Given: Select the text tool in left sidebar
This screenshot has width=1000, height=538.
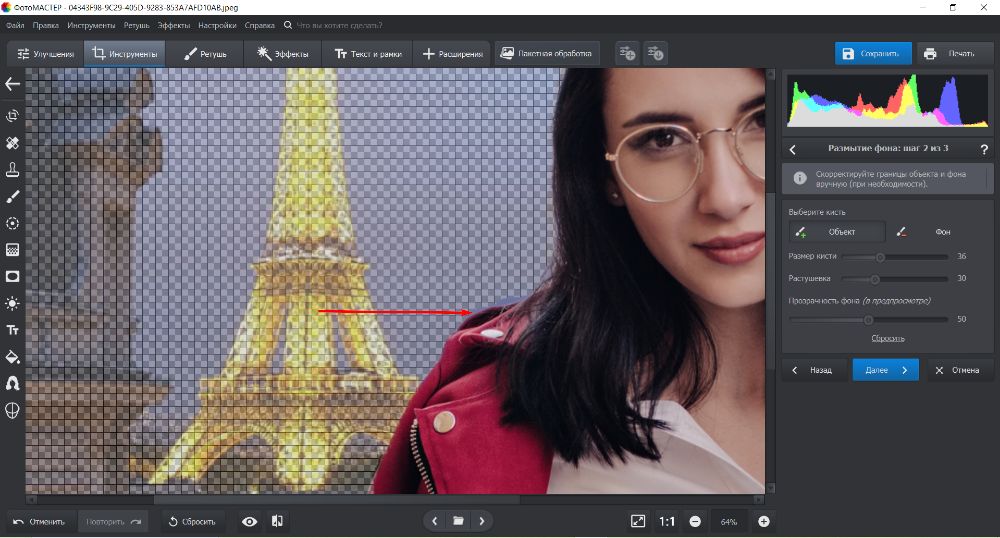Looking at the screenshot, I should click(x=13, y=329).
